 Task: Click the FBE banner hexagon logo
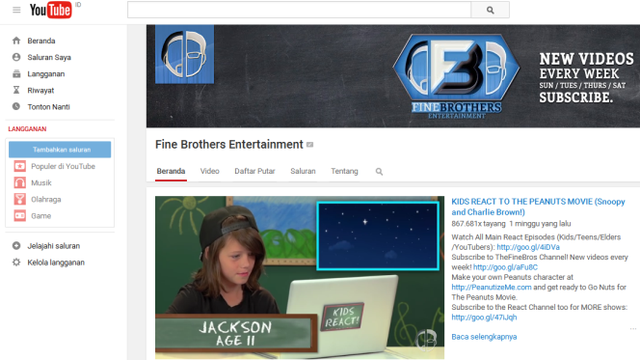click(457, 67)
